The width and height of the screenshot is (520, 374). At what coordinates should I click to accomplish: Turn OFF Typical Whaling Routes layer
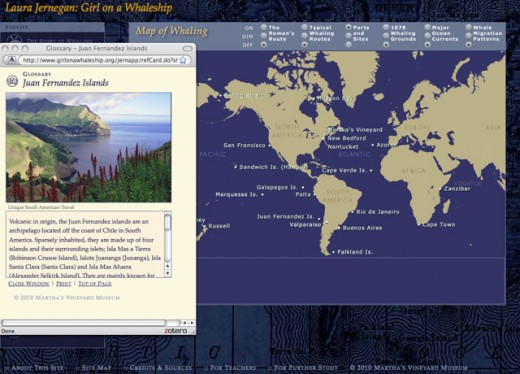(x=304, y=45)
